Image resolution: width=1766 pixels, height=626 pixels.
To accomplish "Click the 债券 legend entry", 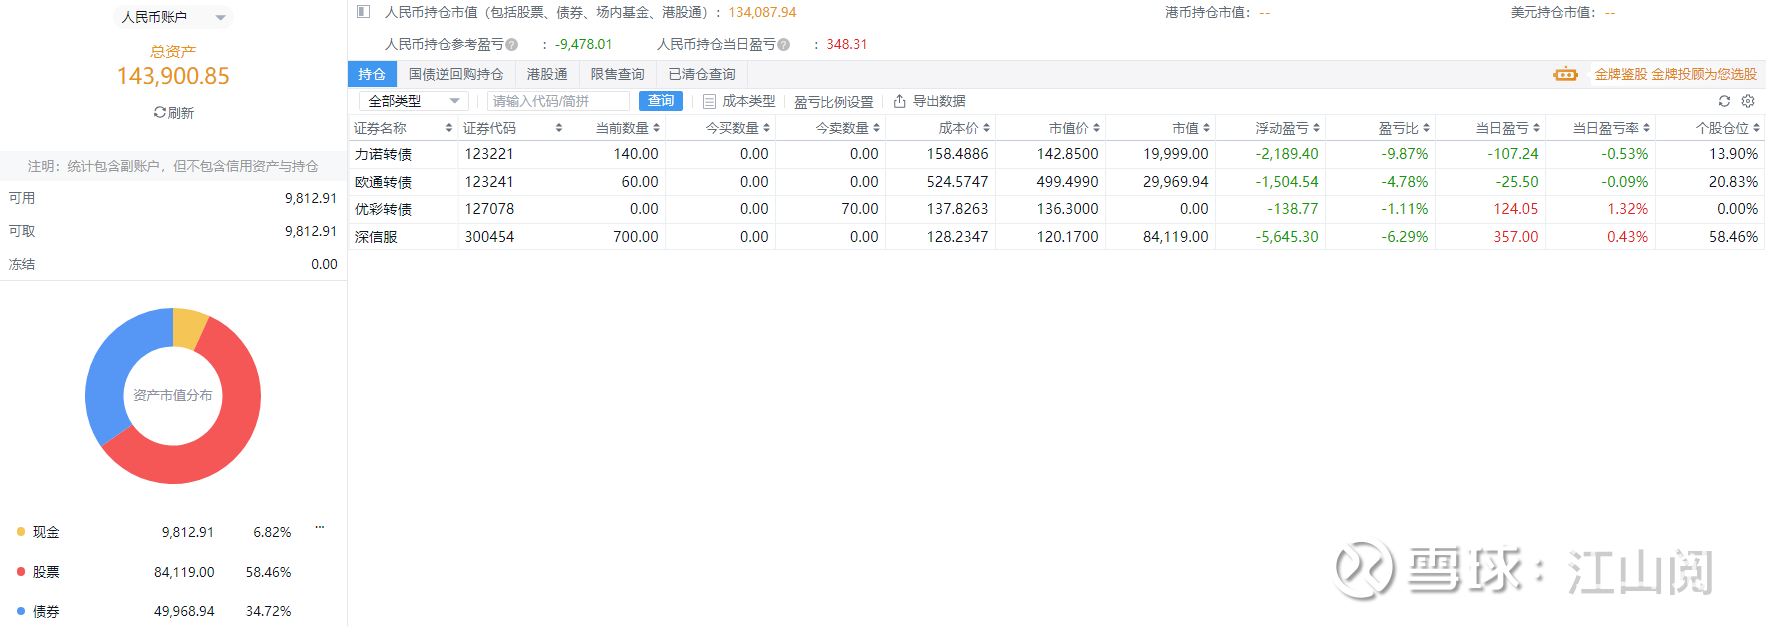I will point(154,611).
